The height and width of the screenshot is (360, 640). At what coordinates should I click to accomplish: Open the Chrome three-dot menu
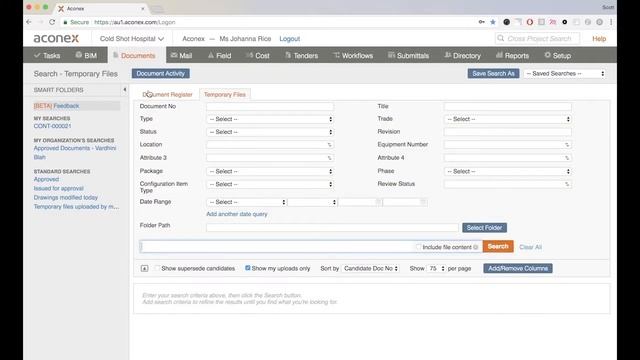click(x=611, y=22)
